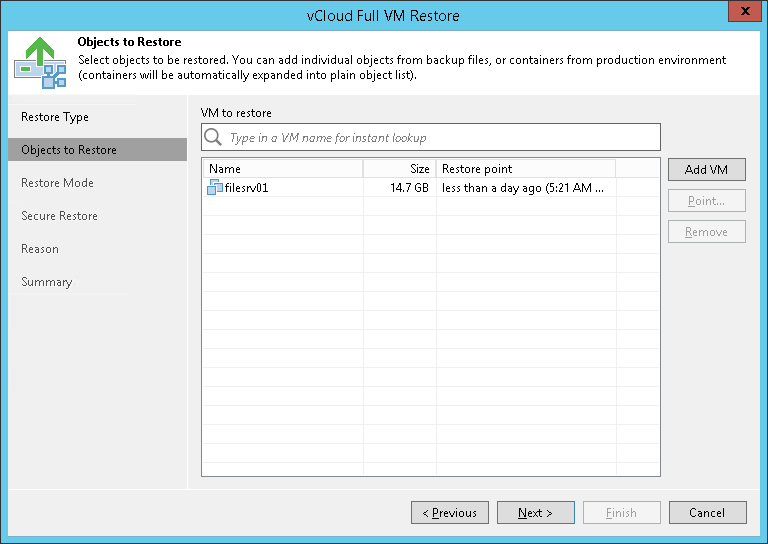This screenshot has width=768, height=544.
Task: Go to the Next wizard step
Action: (x=535, y=513)
